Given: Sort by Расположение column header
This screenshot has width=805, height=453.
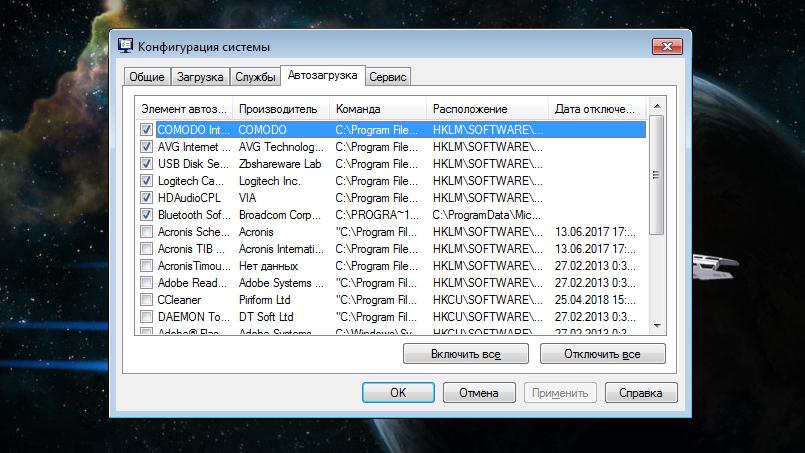Looking at the screenshot, I should pyautogui.click(x=487, y=109).
